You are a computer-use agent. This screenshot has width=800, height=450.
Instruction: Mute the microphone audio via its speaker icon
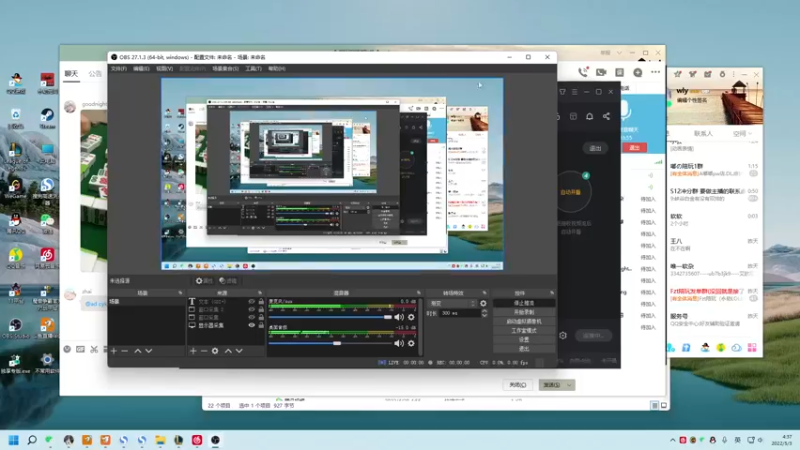tap(399, 317)
